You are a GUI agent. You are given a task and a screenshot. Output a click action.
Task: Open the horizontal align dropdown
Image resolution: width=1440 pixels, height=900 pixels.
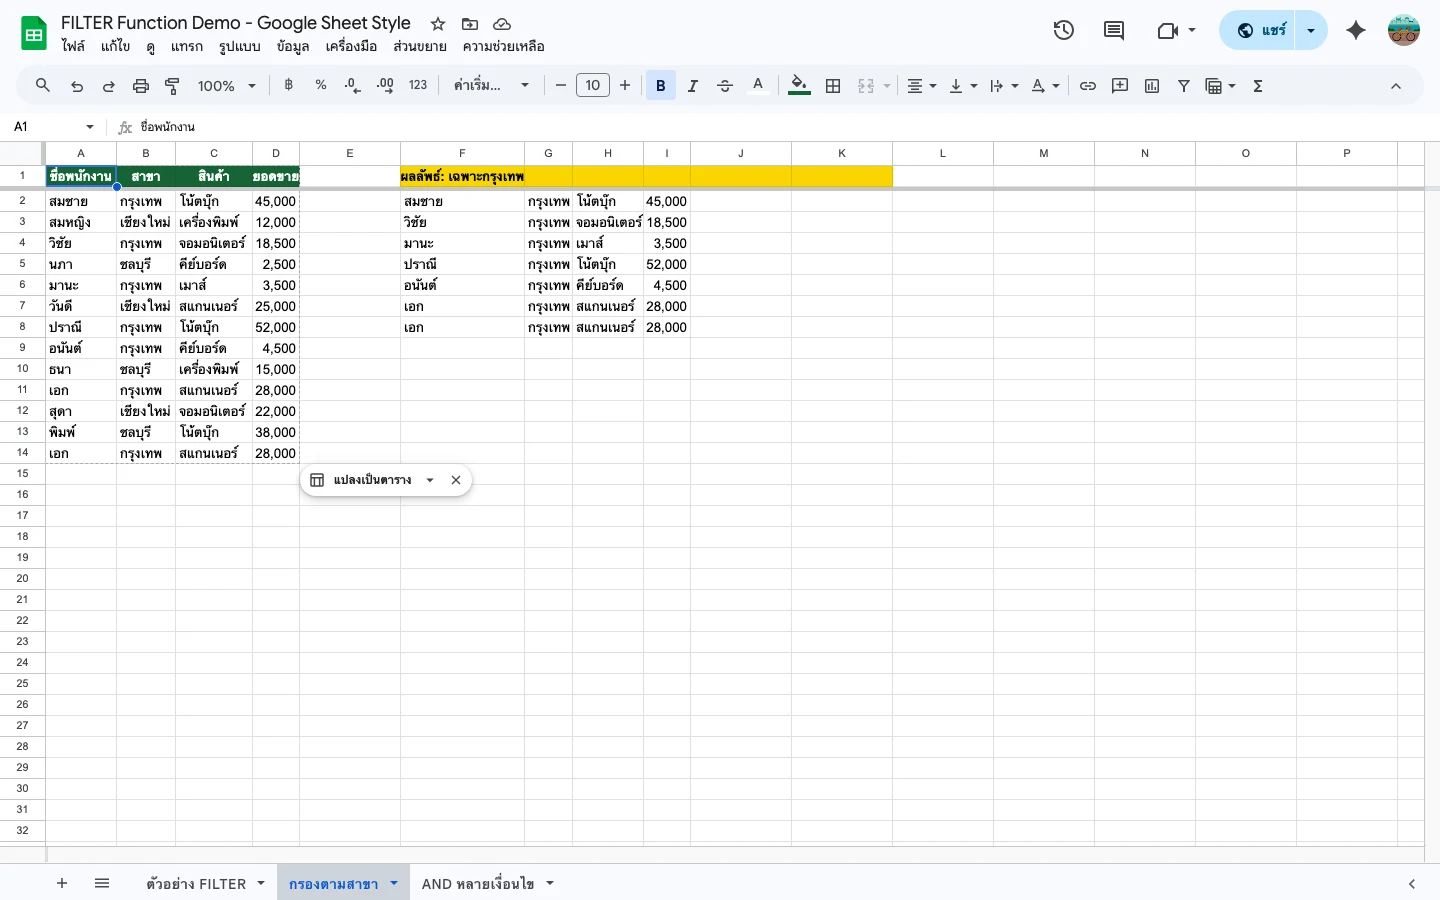(x=921, y=86)
